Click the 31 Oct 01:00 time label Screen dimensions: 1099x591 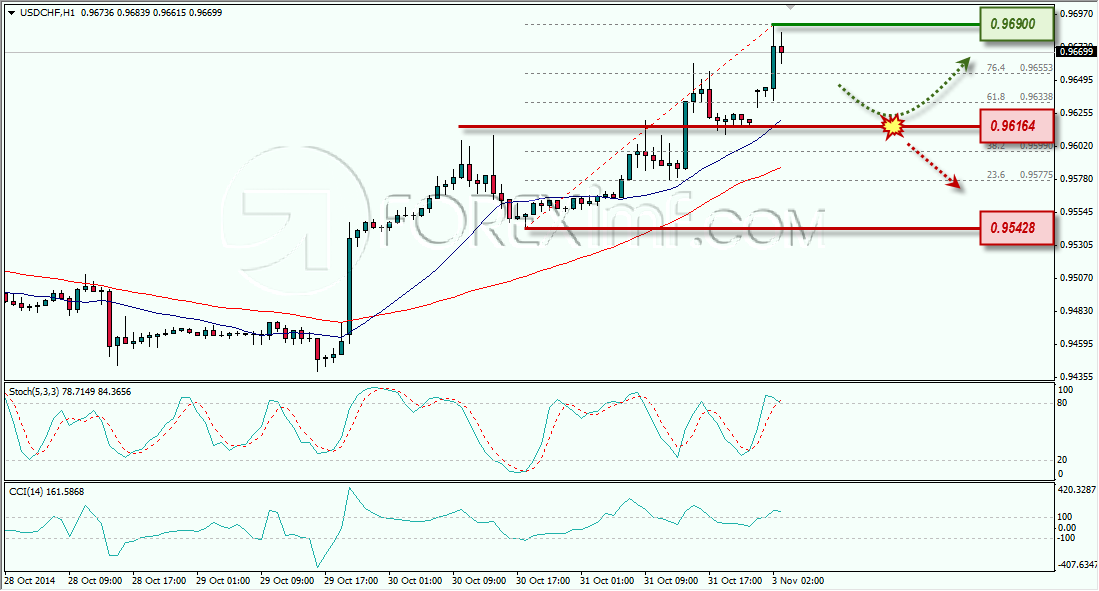point(607,580)
